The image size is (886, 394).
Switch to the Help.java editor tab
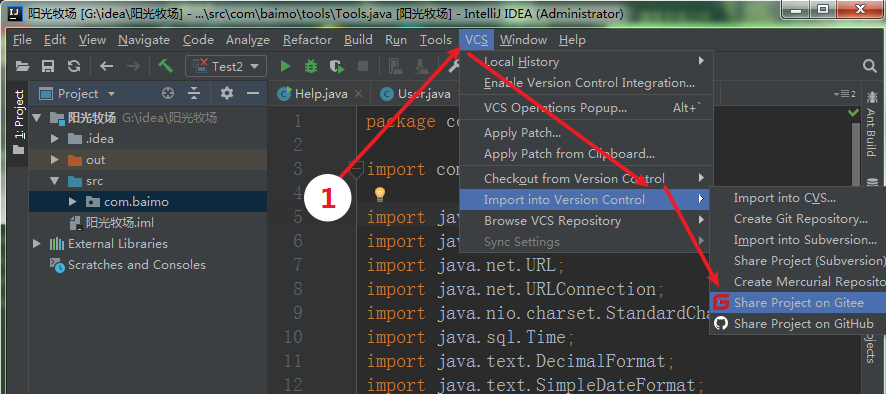320,94
